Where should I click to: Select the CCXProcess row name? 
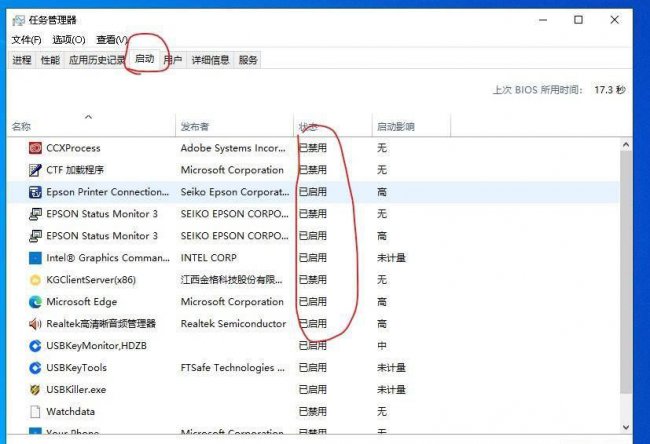(73, 148)
